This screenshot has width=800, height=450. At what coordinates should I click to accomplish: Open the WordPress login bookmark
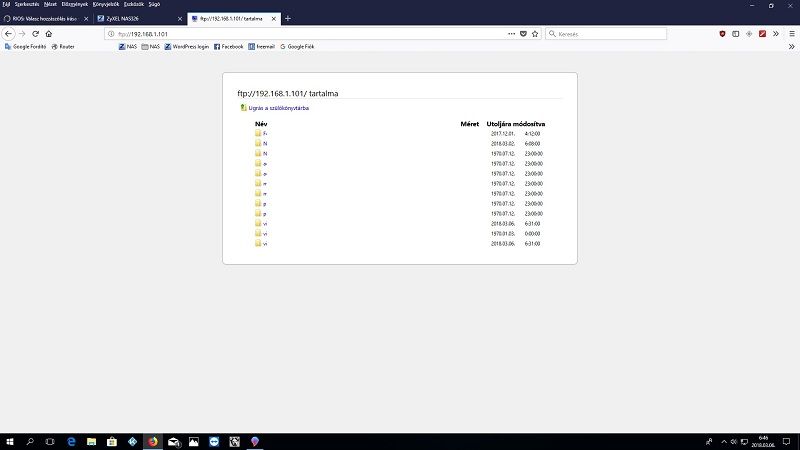coord(187,46)
